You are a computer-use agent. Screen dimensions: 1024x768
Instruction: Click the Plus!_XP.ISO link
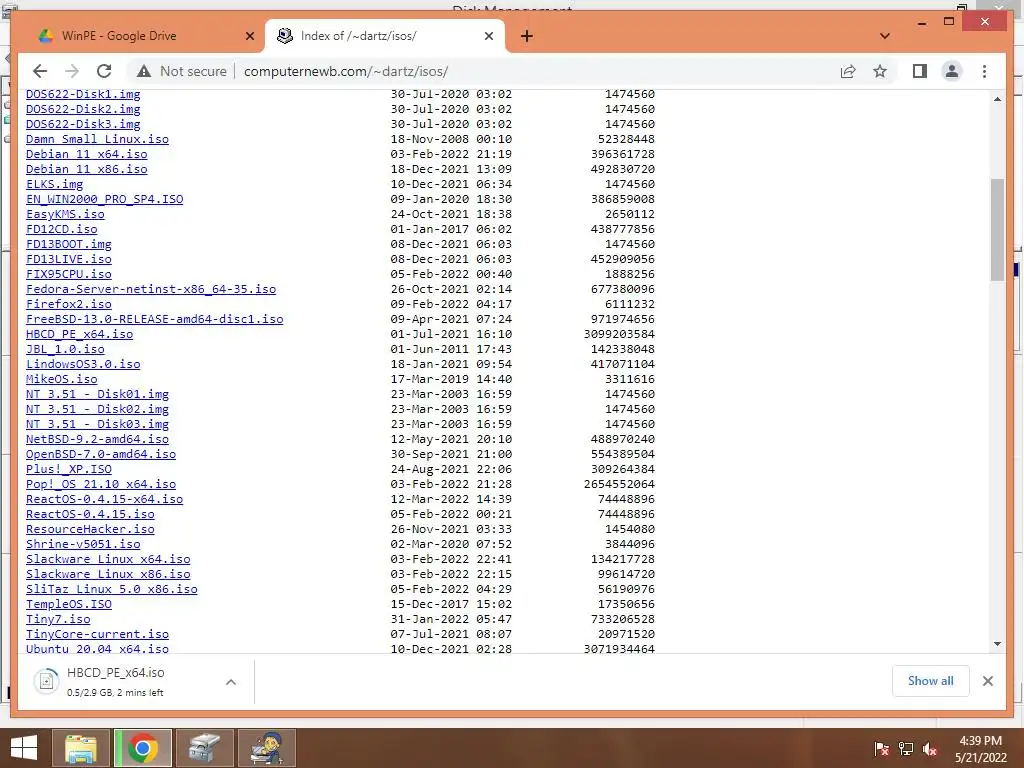pyautogui.click(x=69, y=470)
